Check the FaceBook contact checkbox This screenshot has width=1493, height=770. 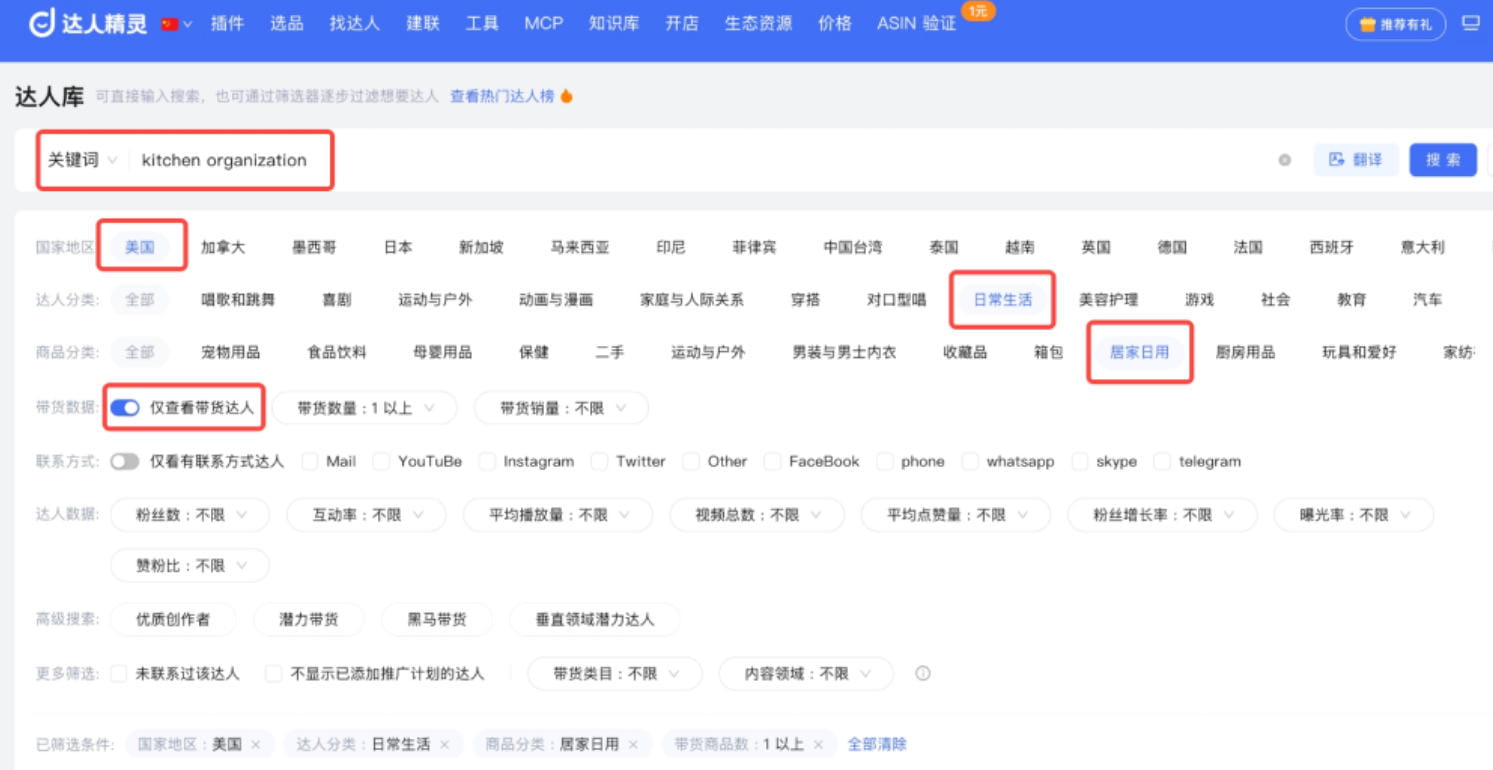[x=772, y=461]
